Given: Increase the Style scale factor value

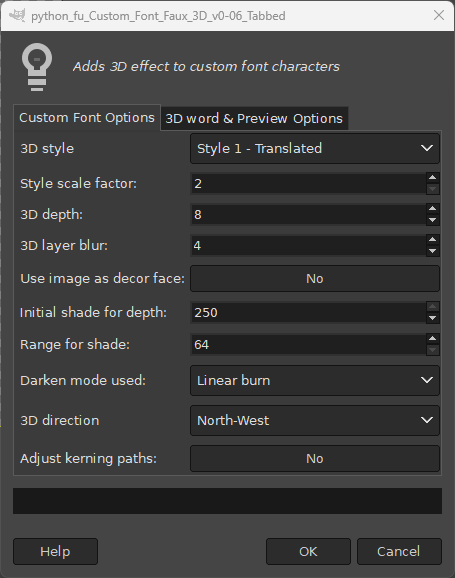Looking at the screenshot, I should click(x=433, y=178).
